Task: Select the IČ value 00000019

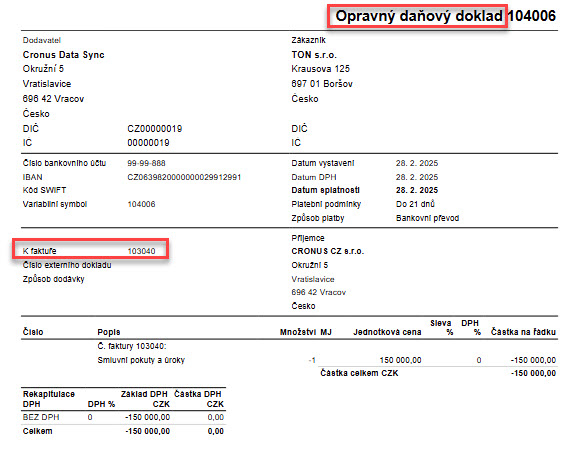Action: pyautogui.click(x=148, y=143)
